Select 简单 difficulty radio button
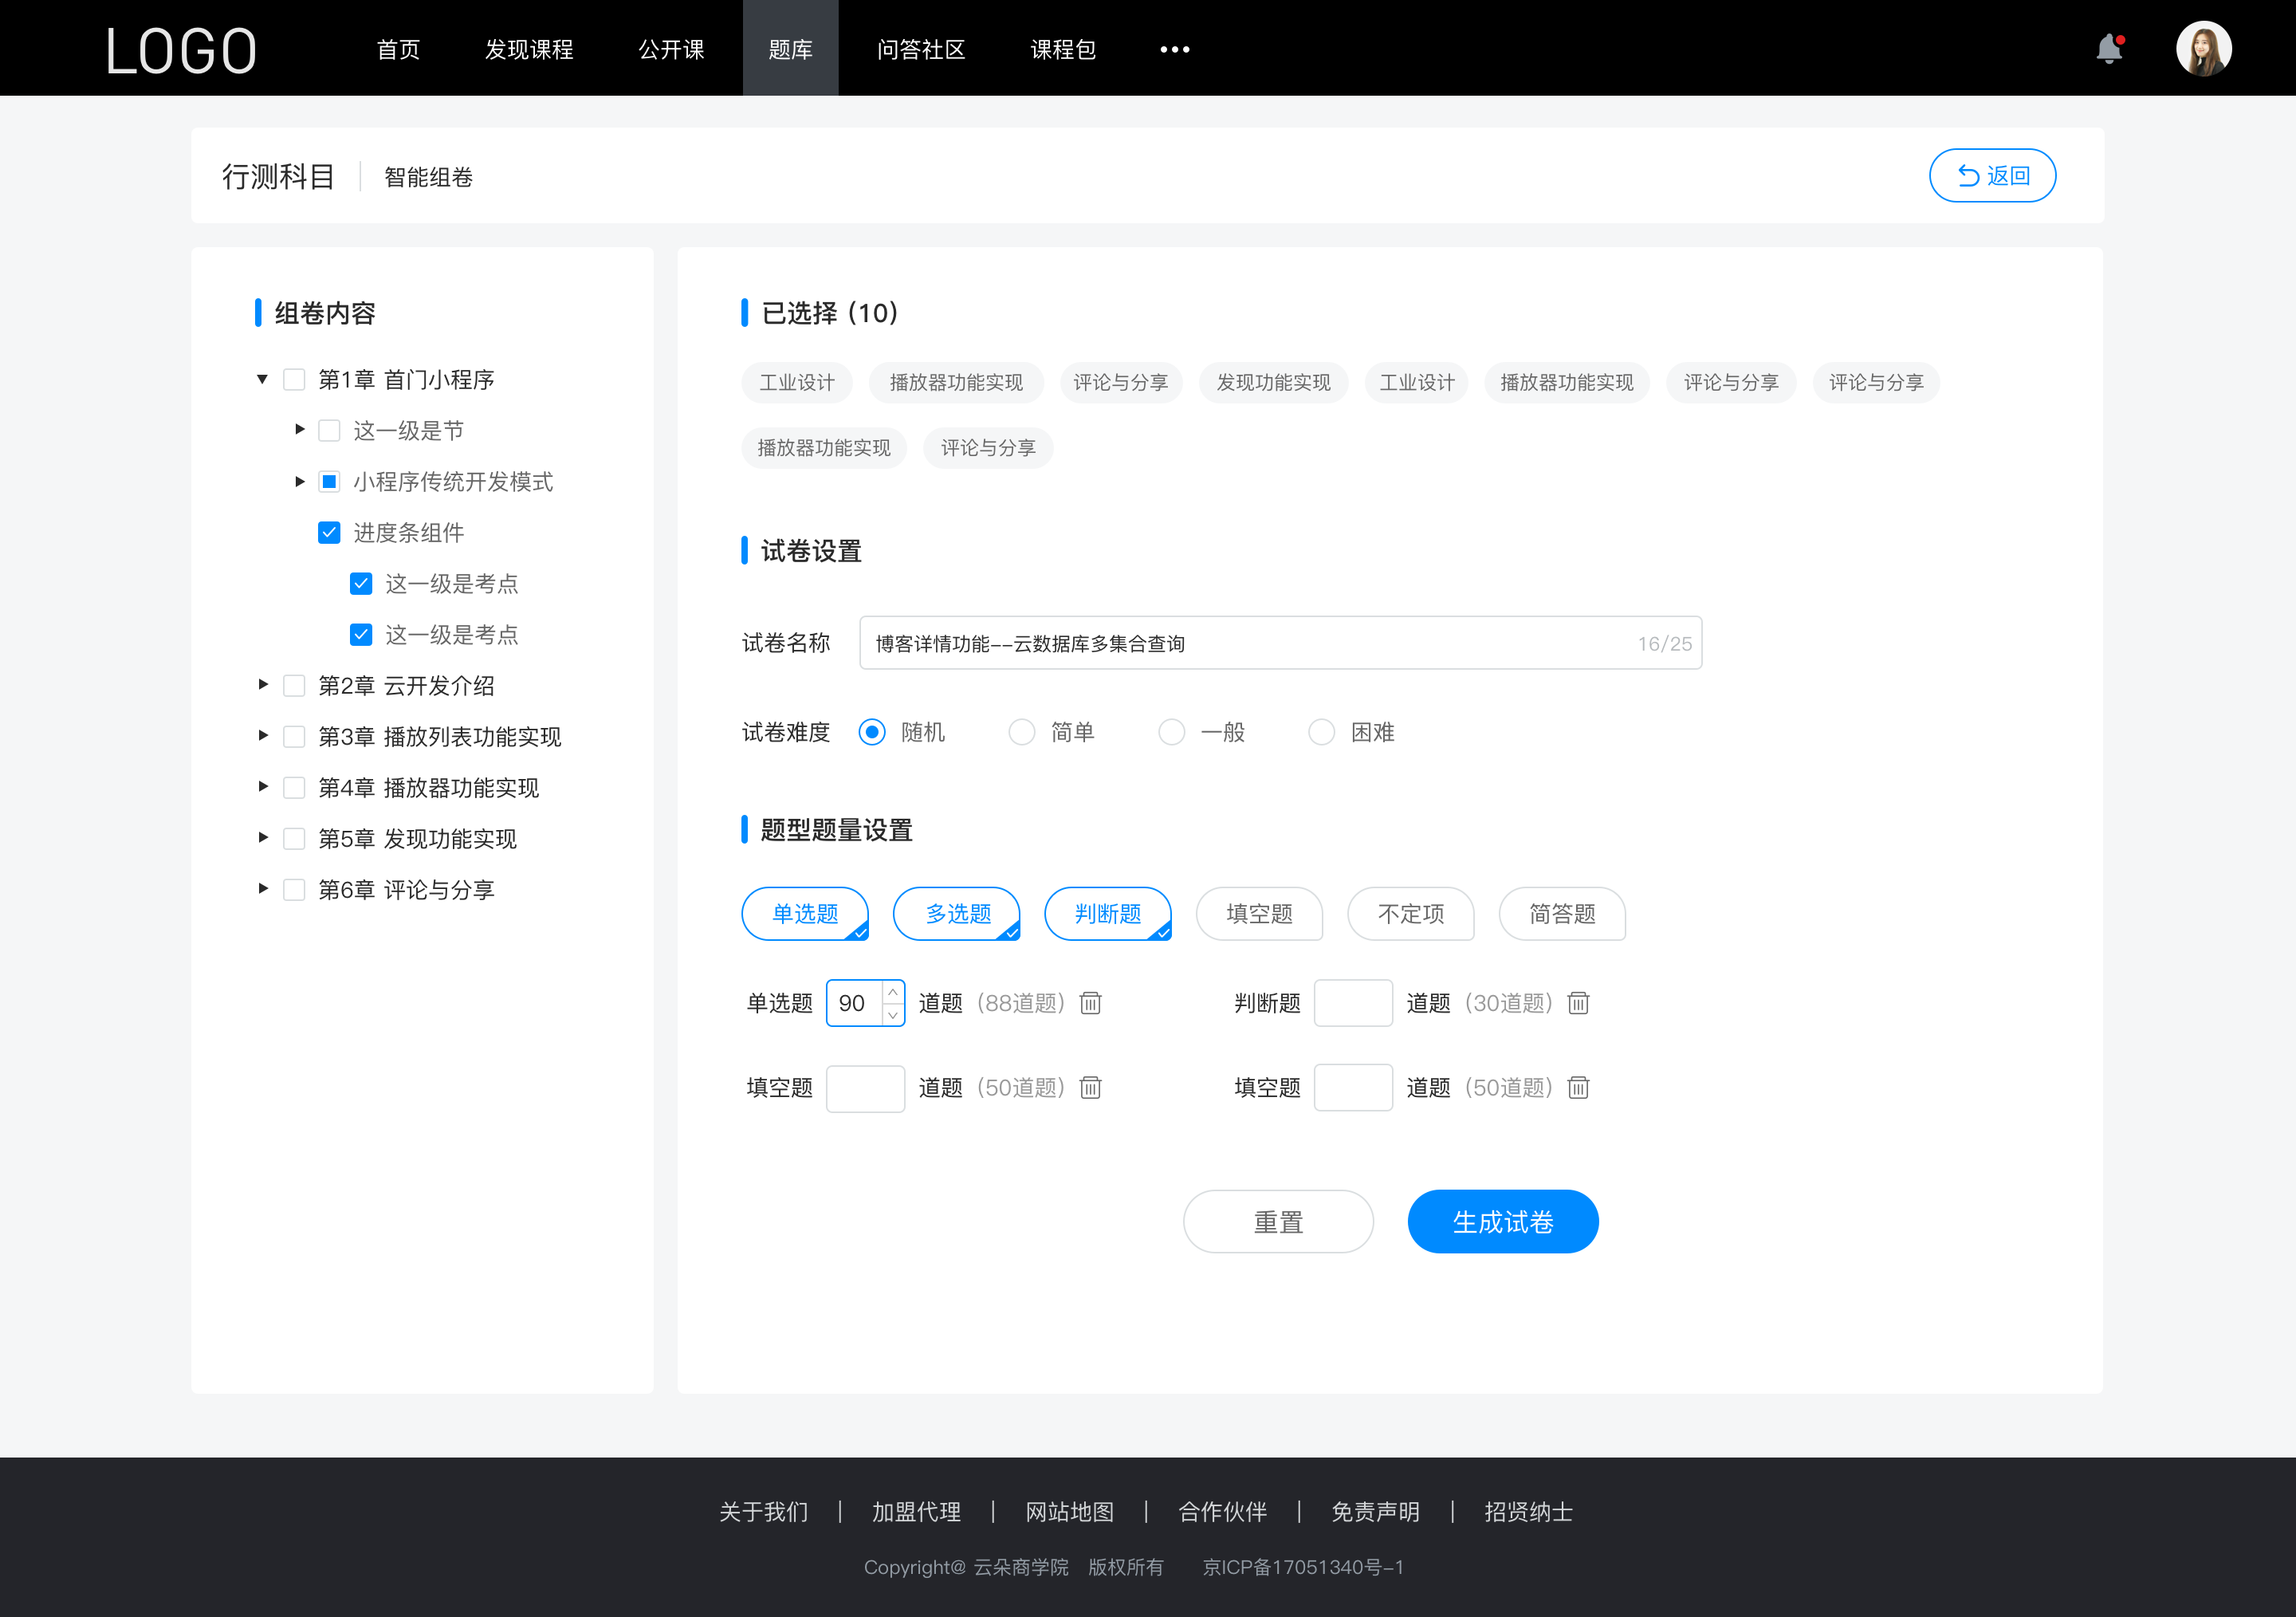Image resolution: width=2296 pixels, height=1617 pixels. click(1020, 731)
